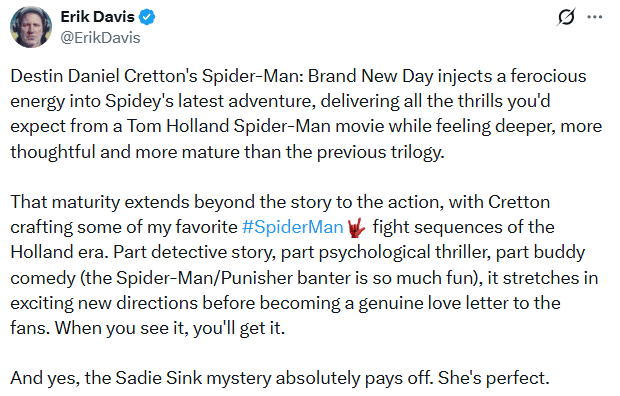Click the closing sentence "She's perfect."

coord(493,378)
